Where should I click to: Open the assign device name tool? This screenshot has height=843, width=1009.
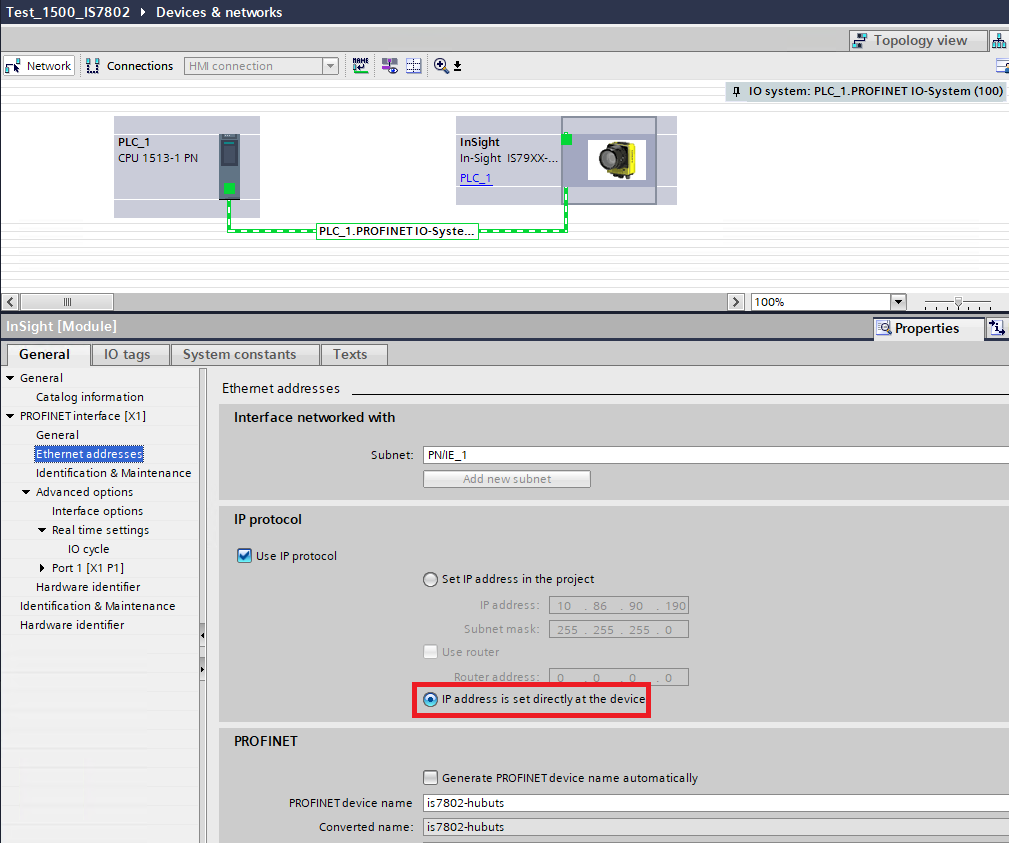(x=360, y=65)
